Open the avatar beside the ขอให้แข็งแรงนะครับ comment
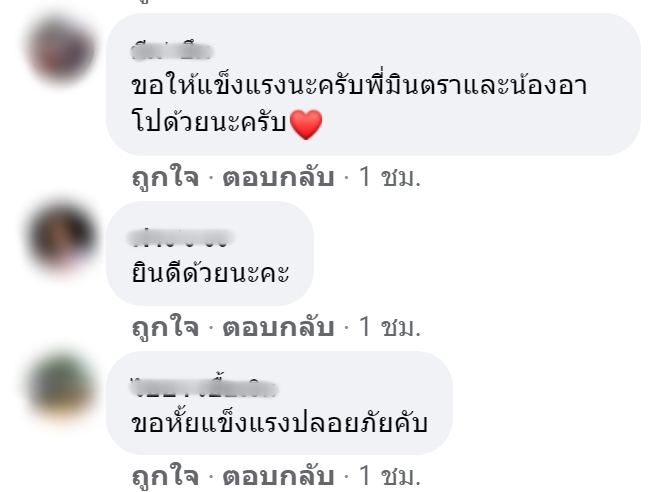Image resolution: width=666 pixels, height=492 pixels. (x=61, y=50)
